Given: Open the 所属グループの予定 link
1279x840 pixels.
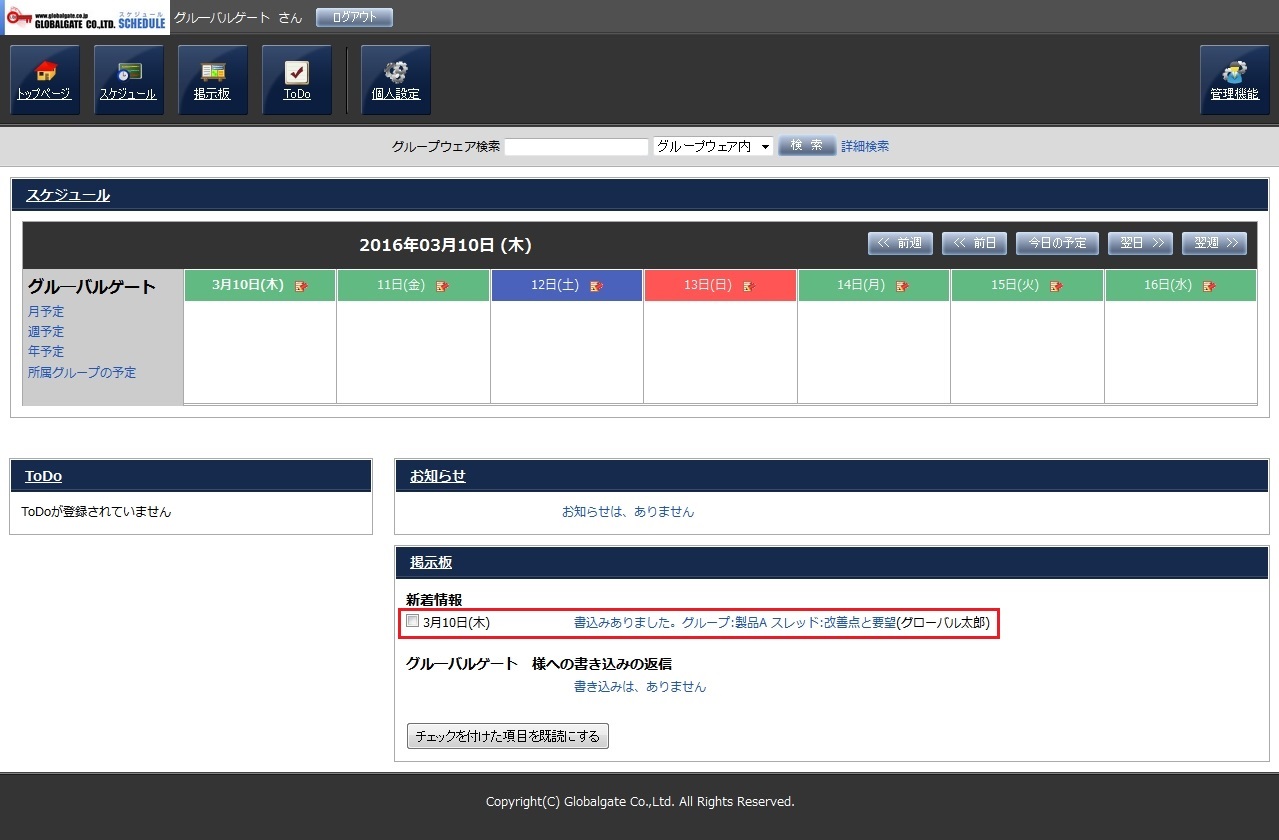Looking at the screenshot, I should pyautogui.click(x=82, y=373).
